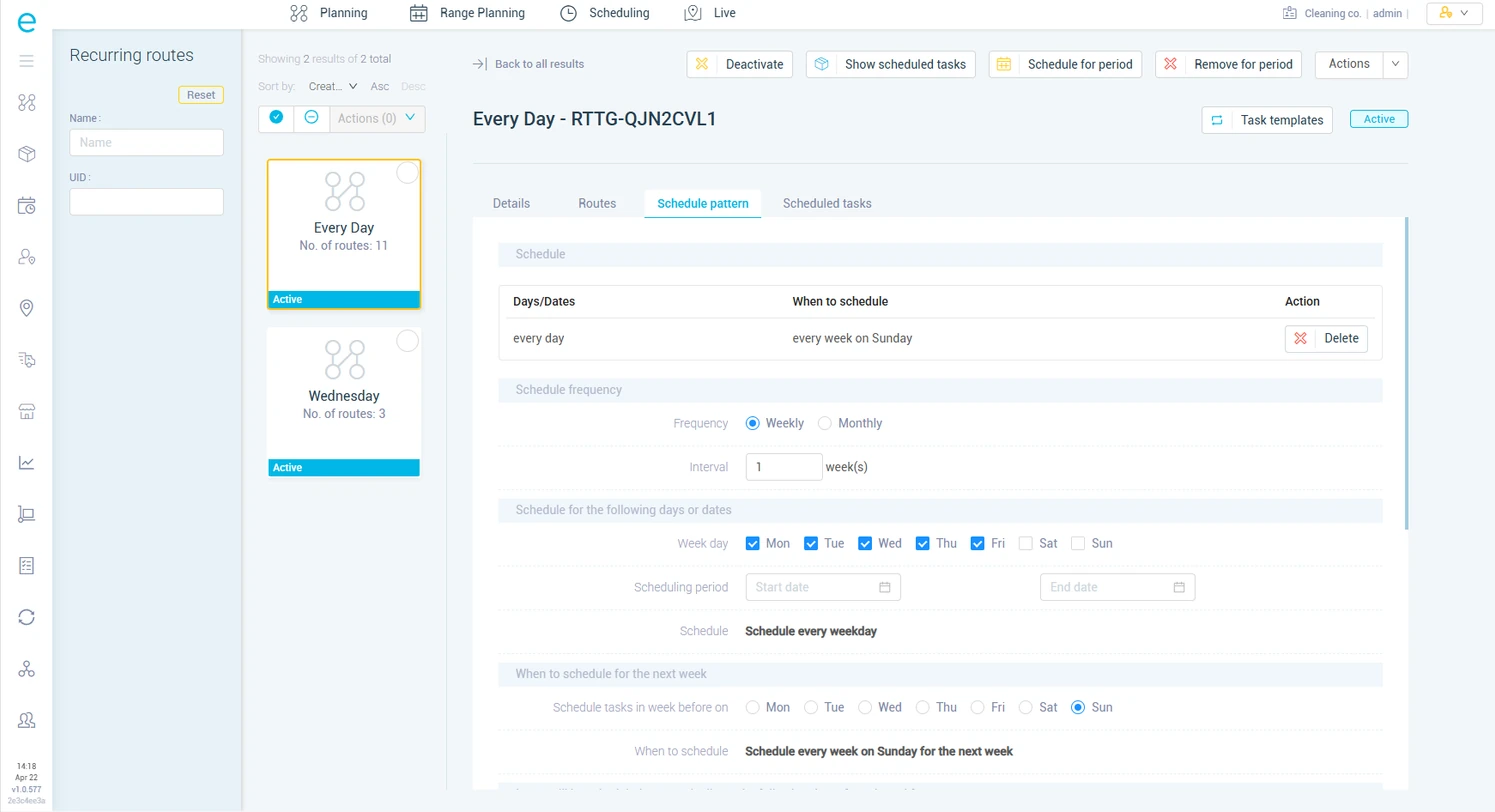Go back to all results

click(539, 64)
